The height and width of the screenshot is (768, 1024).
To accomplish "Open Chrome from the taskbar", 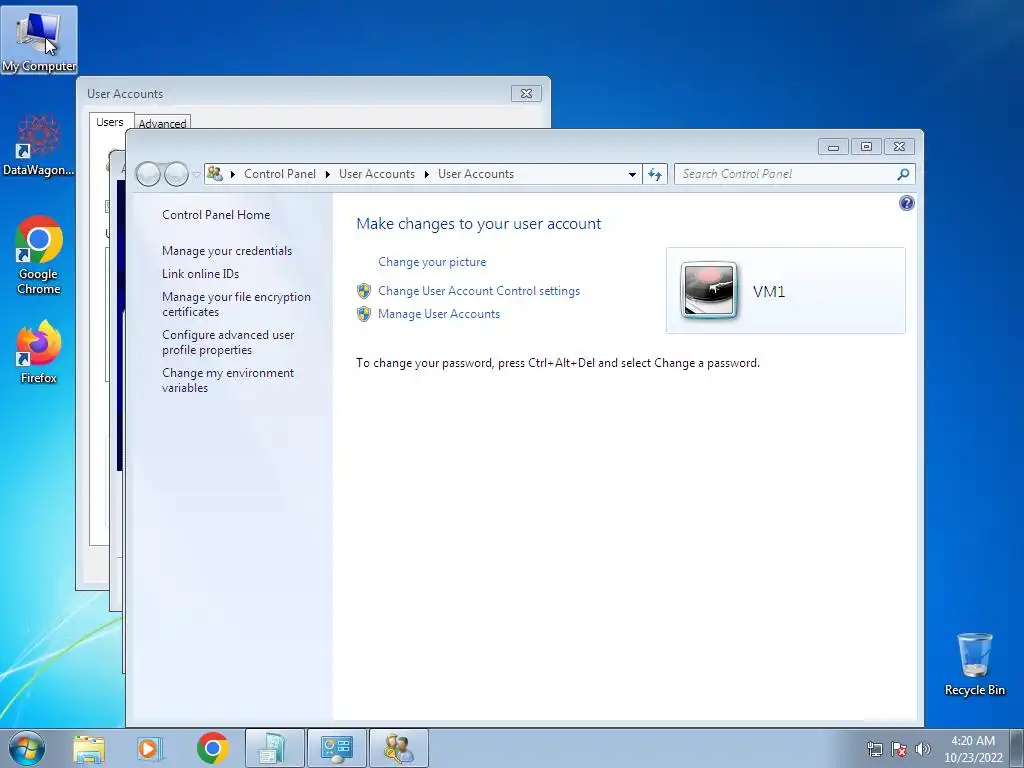I will coord(212,748).
